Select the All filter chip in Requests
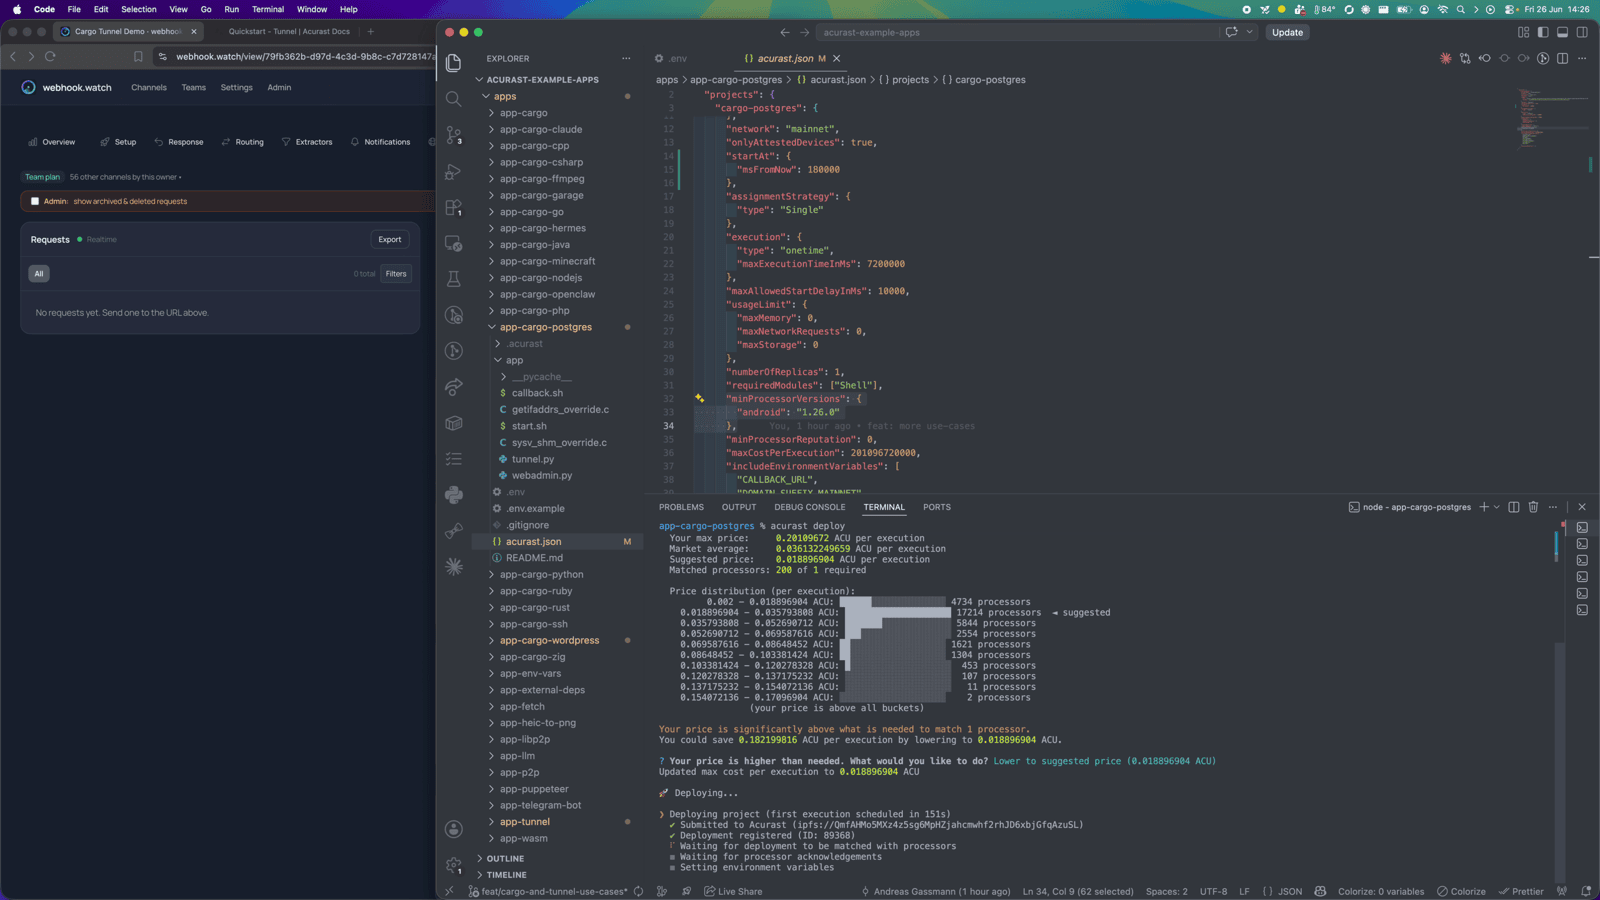The image size is (1600, 900). tap(39, 273)
